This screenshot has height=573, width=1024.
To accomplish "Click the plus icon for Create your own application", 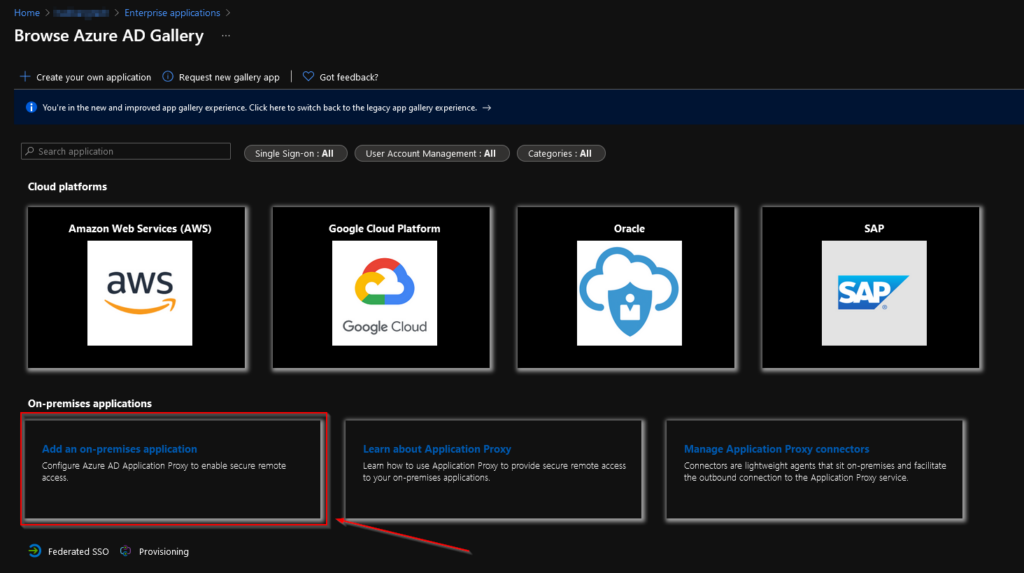I will pyautogui.click(x=25, y=76).
